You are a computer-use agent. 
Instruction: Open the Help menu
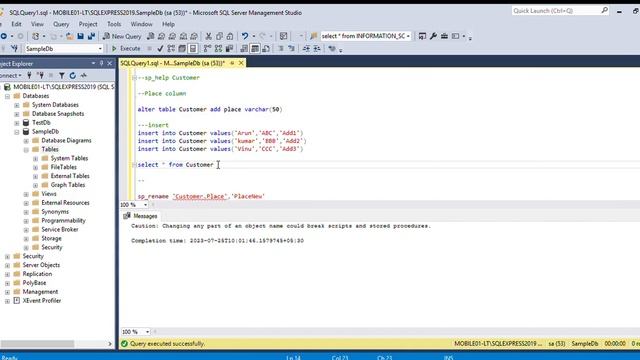[x=168, y=24]
